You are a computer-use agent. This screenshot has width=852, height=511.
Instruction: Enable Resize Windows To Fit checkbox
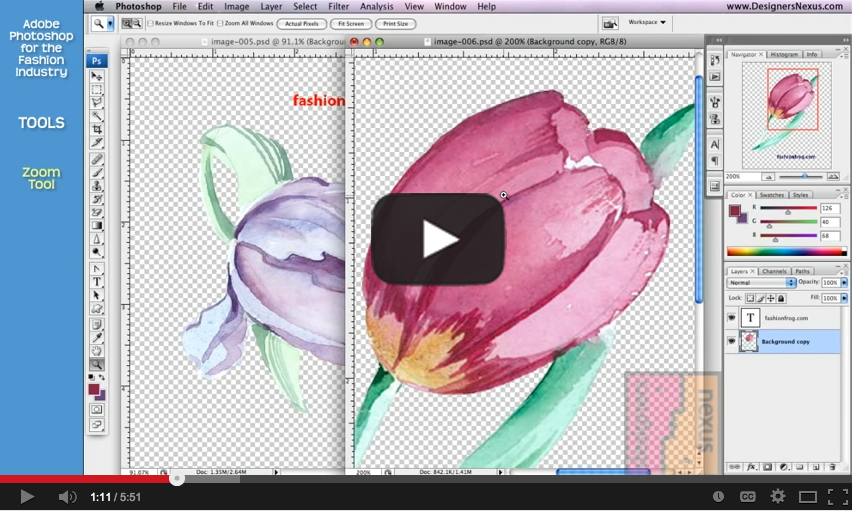coord(151,23)
